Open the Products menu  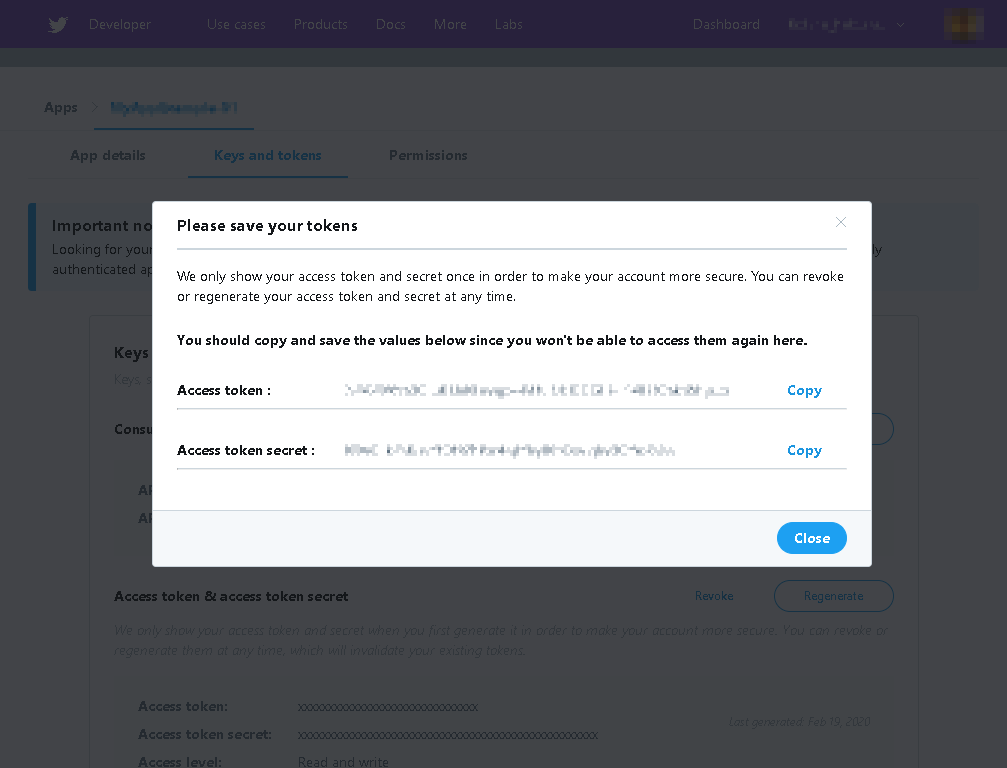point(320,24)
